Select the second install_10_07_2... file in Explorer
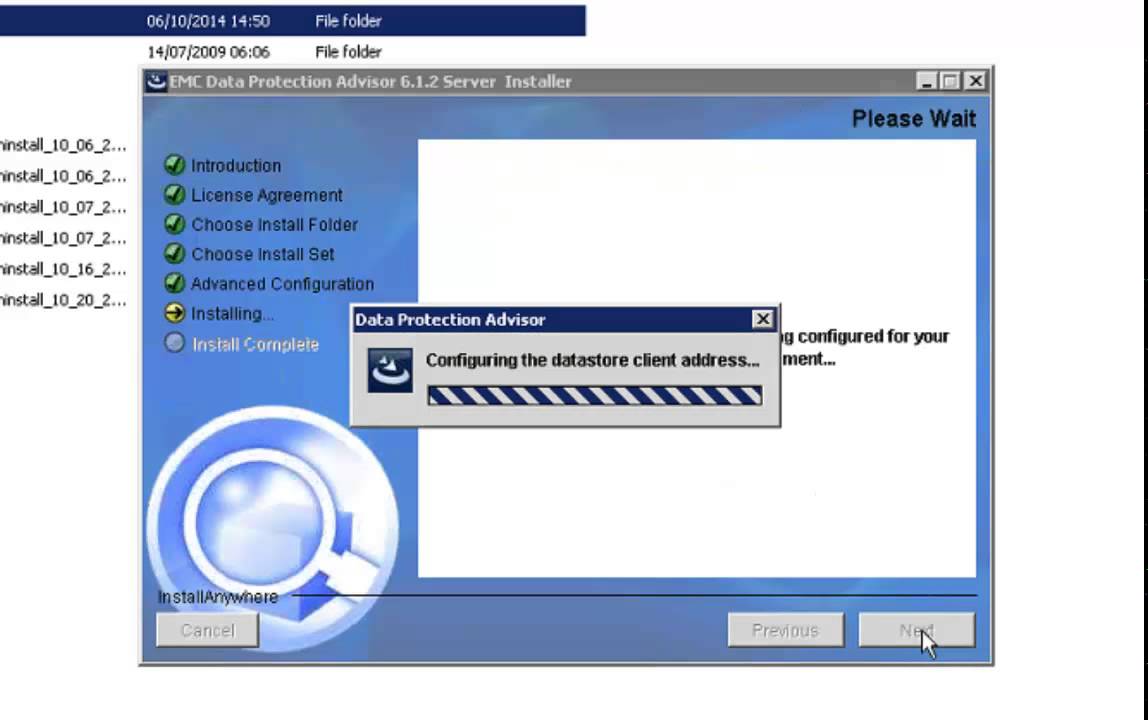The image size is (1148, 720). [x=63, y=238]
